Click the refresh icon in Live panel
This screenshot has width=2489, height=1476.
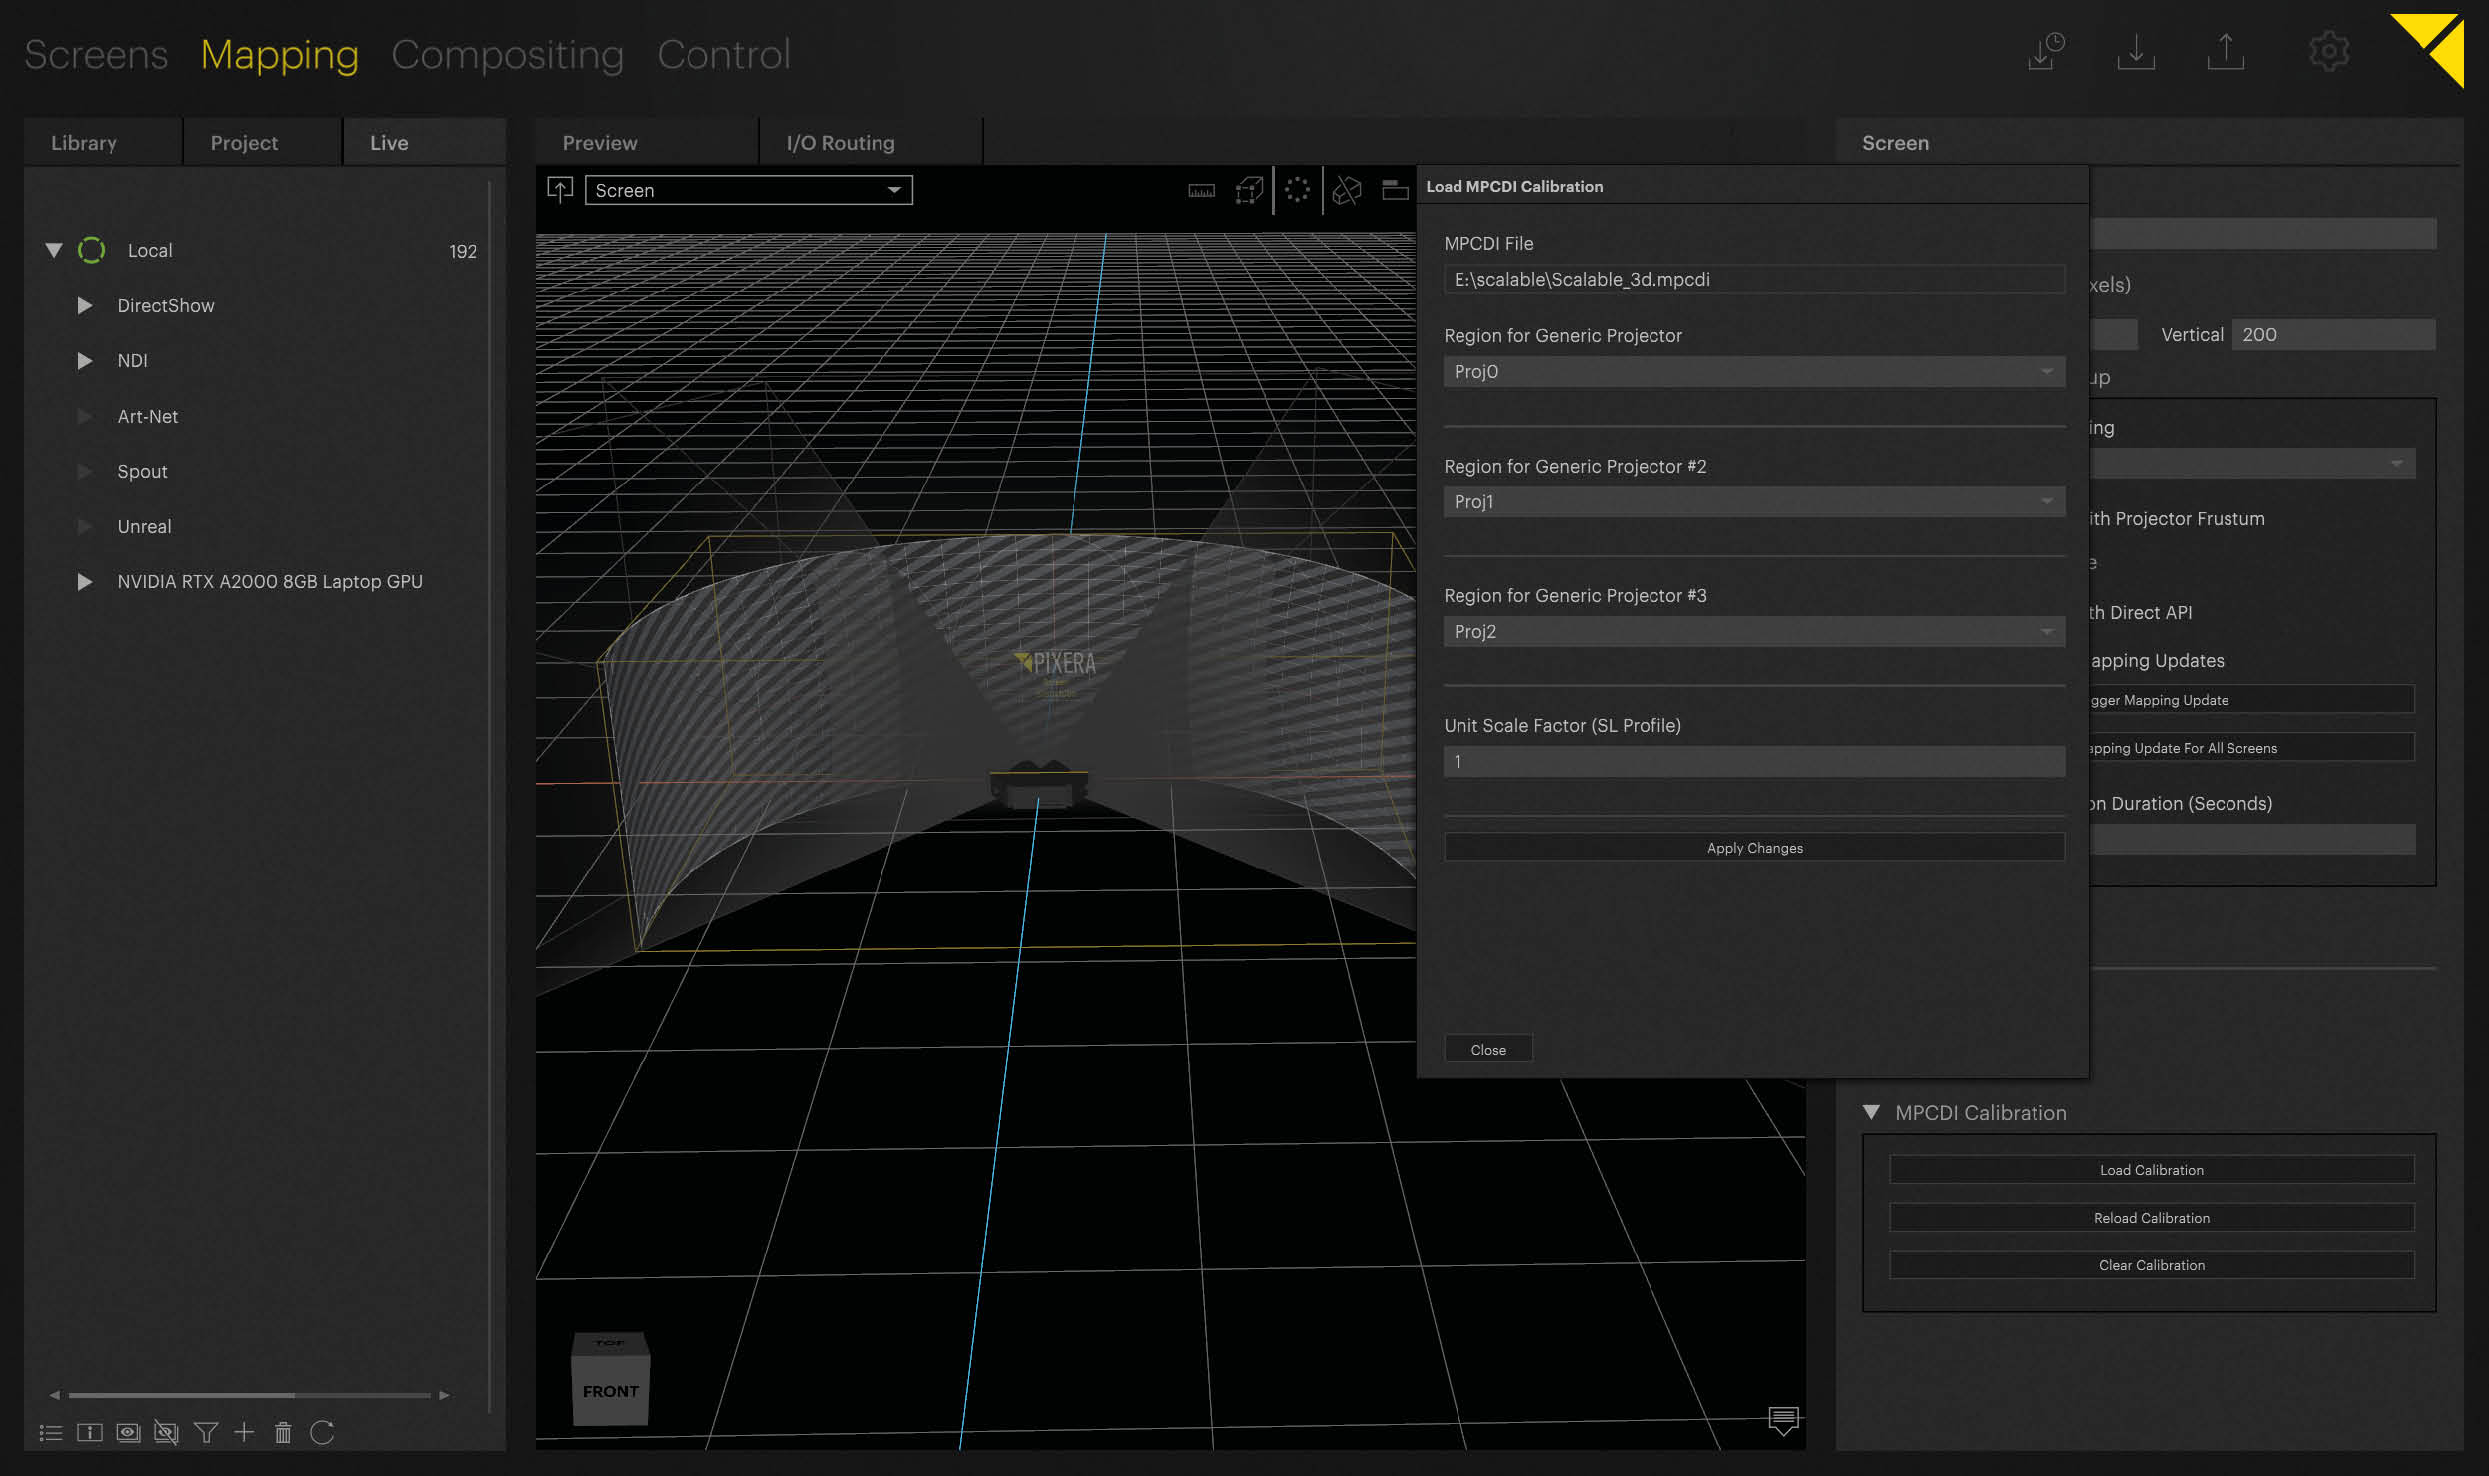[x=322, y=1432]
